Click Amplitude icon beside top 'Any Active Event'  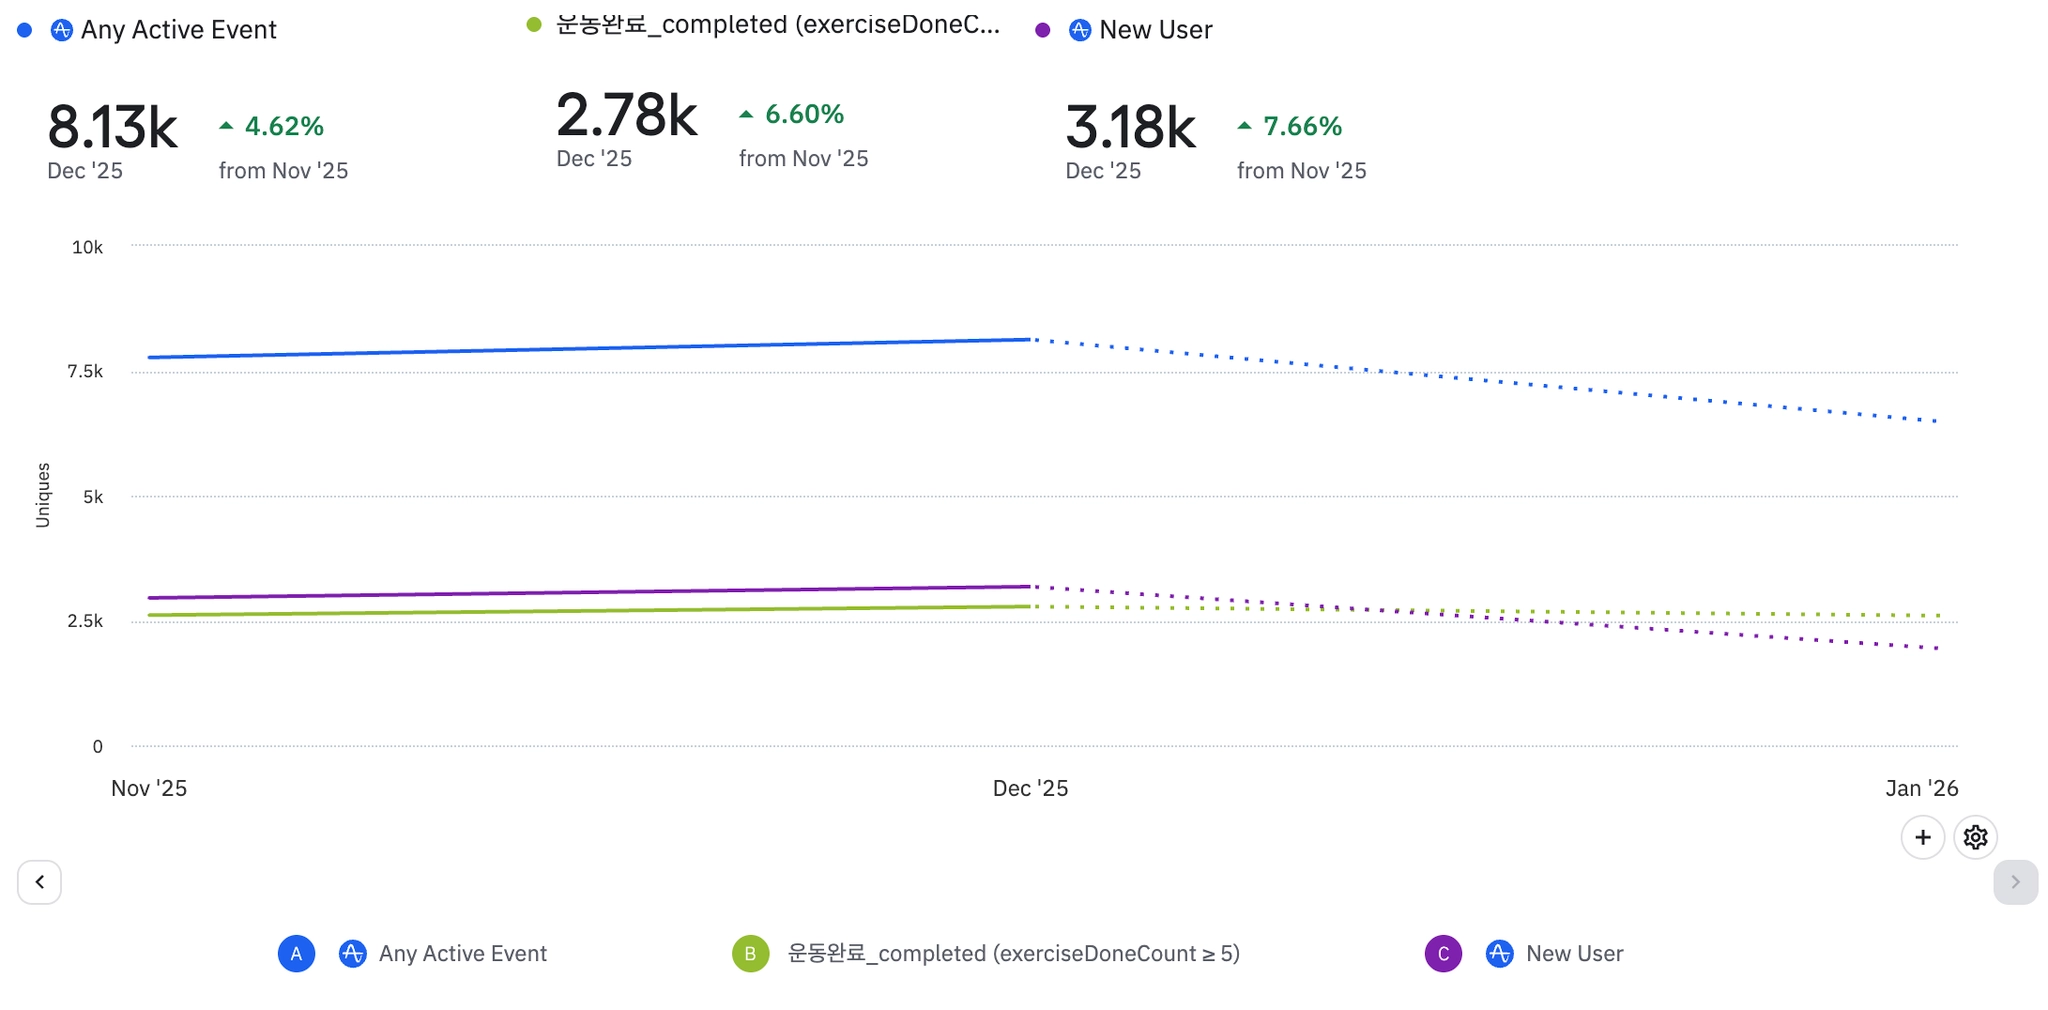pos(62,30)
